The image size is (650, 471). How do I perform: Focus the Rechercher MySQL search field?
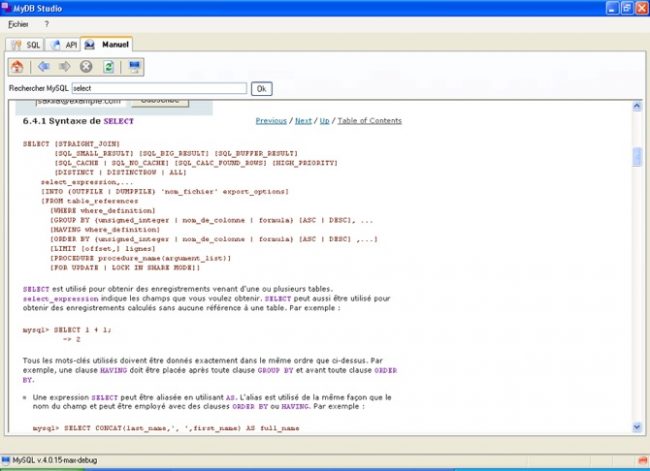(159, 88)
